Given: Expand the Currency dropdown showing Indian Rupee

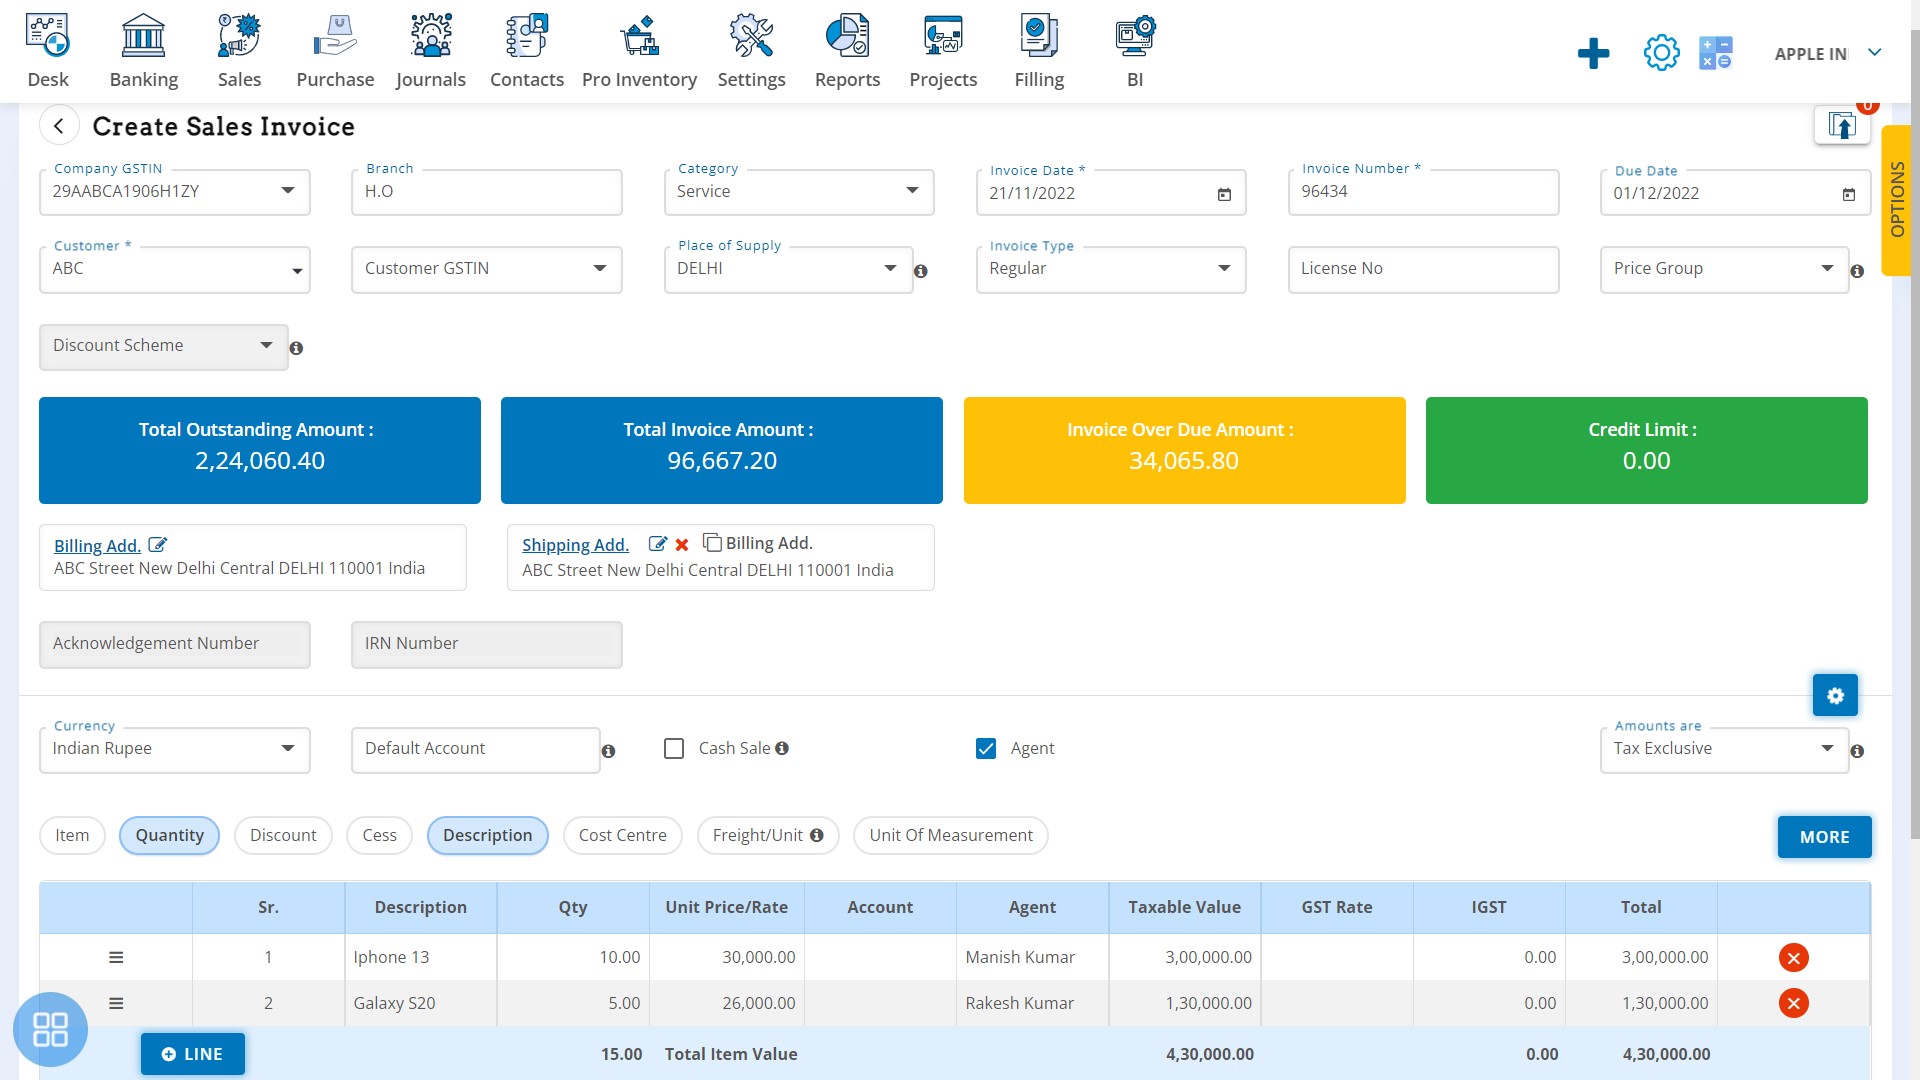Looking at the screenshot, I should [175, 749].
